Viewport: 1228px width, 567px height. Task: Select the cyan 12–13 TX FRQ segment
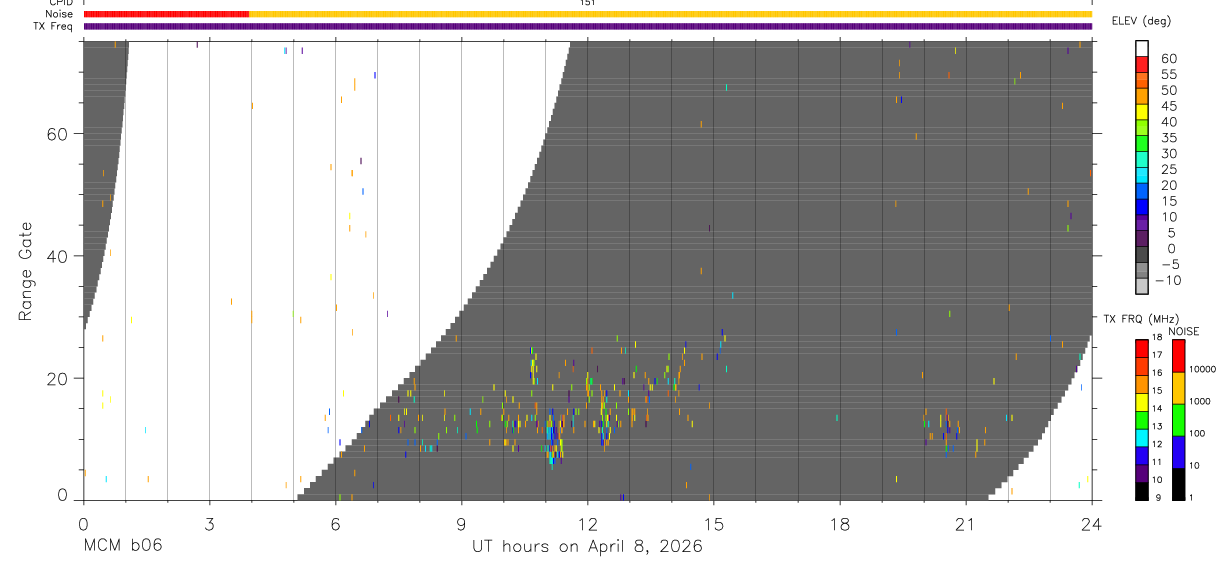(x=1142, y=436)
